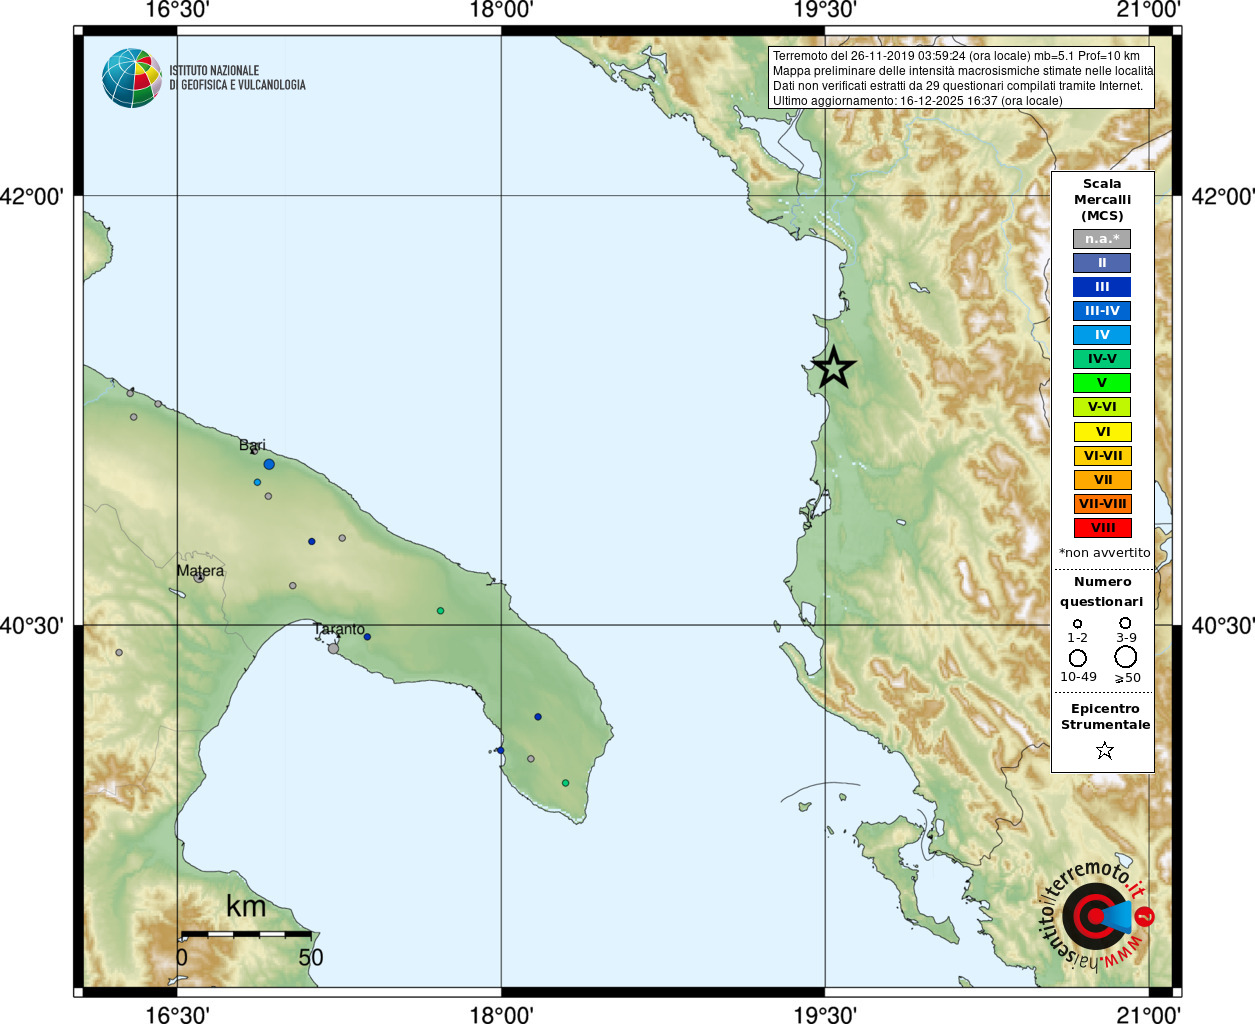Click the Scala Mercalli (MCS) legend title

point(1102,199)
